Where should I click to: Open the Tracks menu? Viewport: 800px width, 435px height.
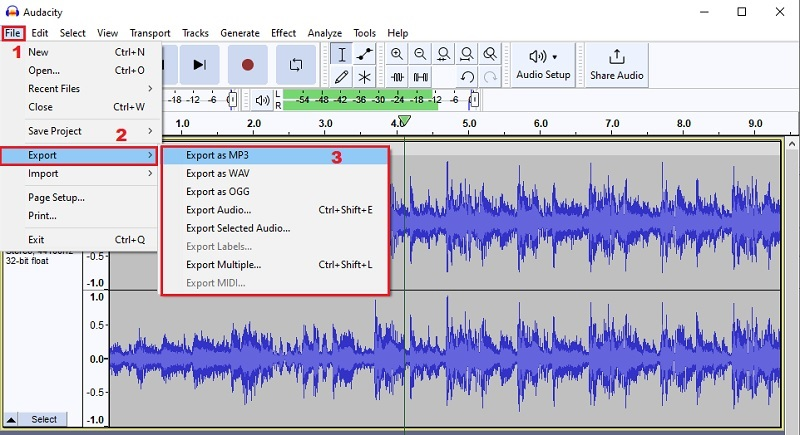click(x=195, y=33)
